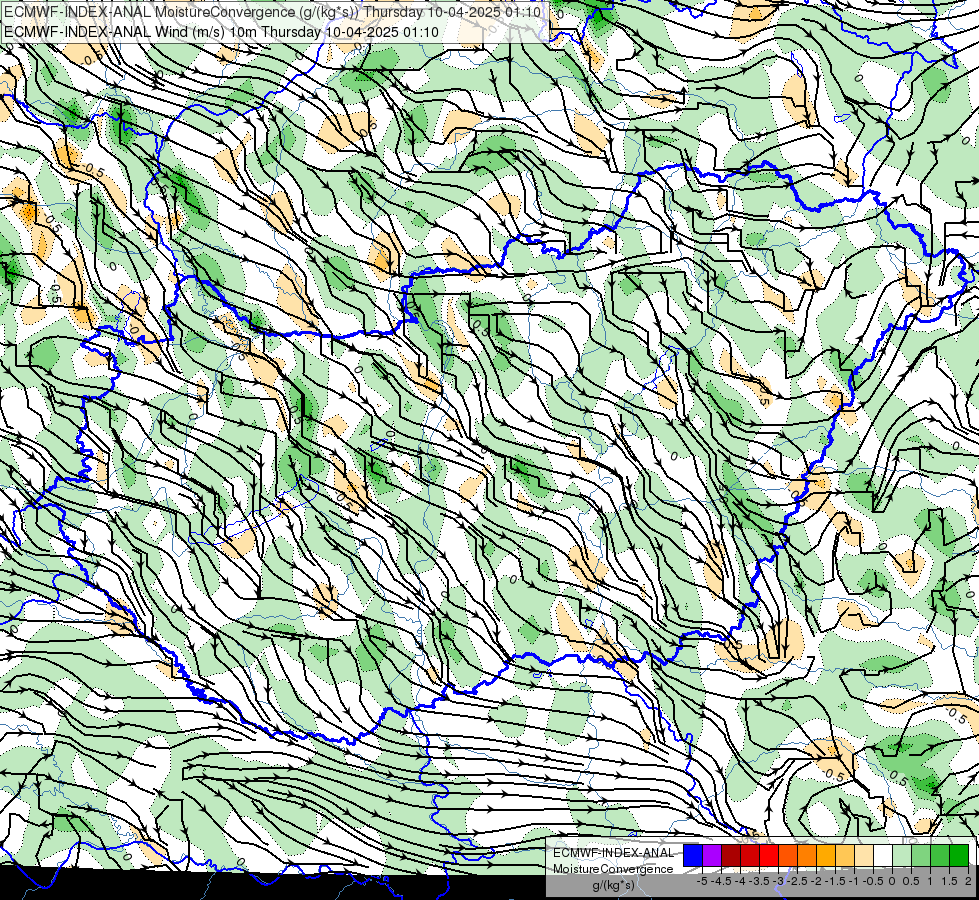Click the ECMWF-INDEX-ANAL label in the legend
Viewport: 979px width, 900px height.
[613, 853]
